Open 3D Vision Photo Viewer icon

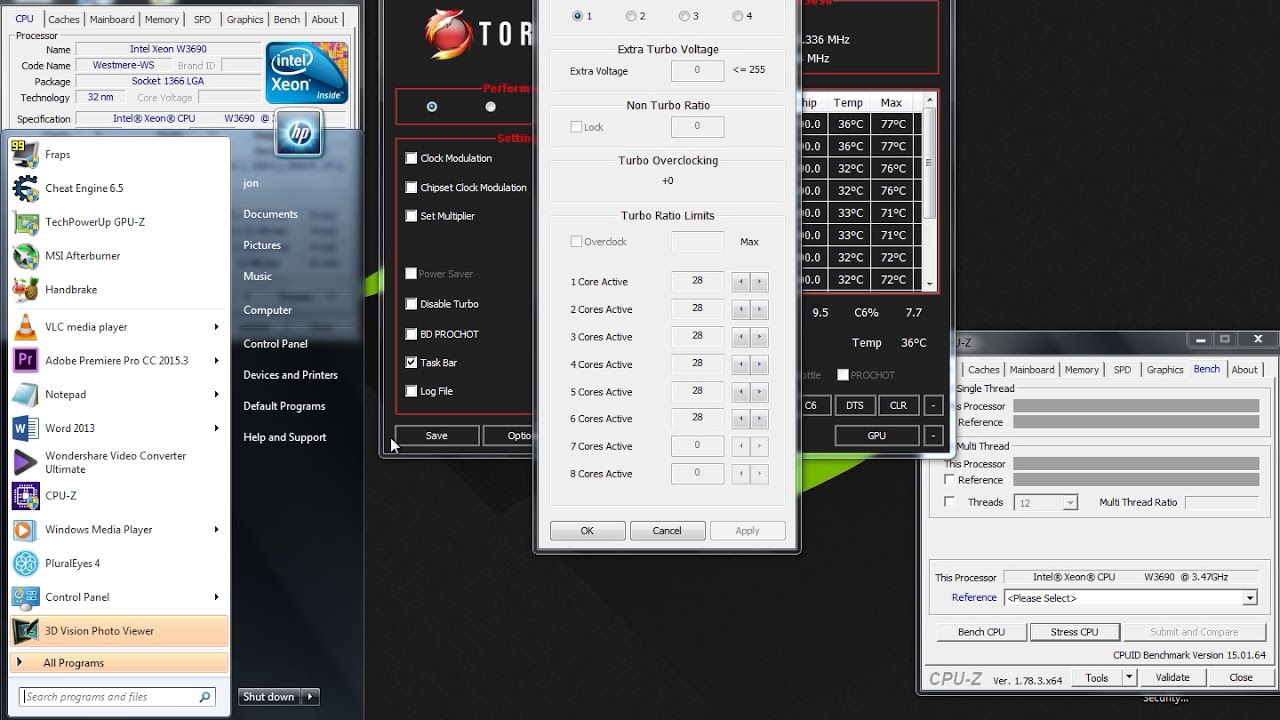tap(25, 631)
